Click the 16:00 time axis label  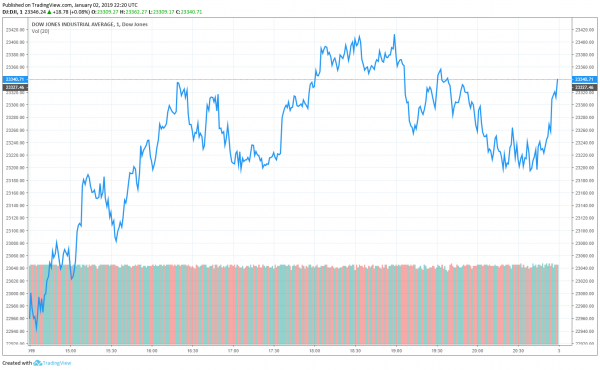pos(152,350)
